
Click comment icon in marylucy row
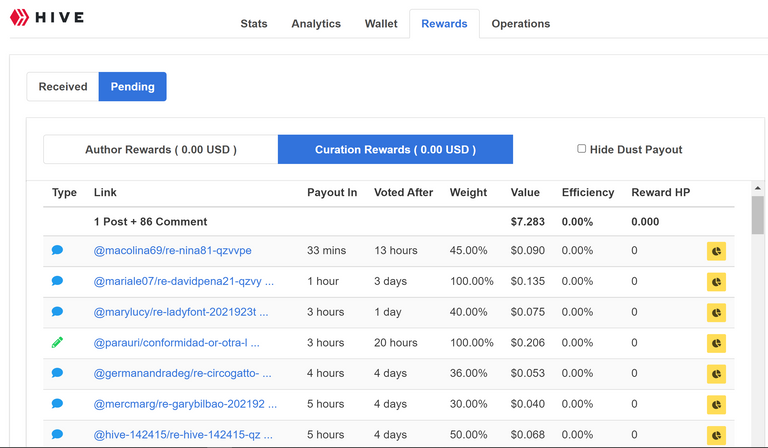coord(57,311)
